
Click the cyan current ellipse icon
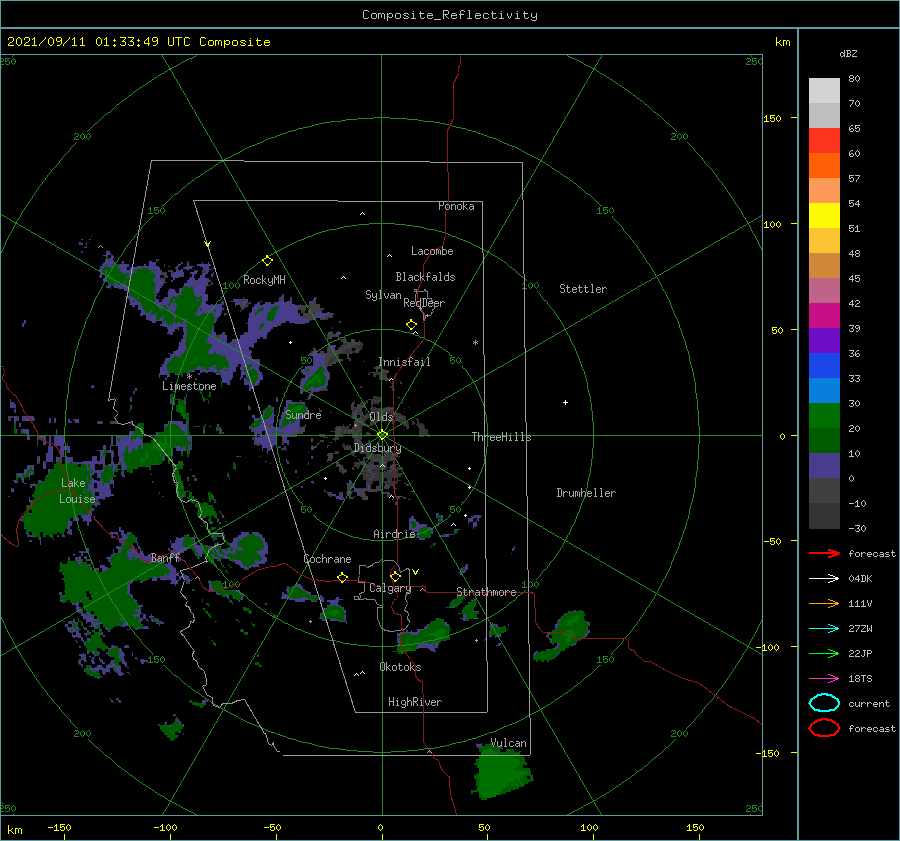tap(824, 703)
